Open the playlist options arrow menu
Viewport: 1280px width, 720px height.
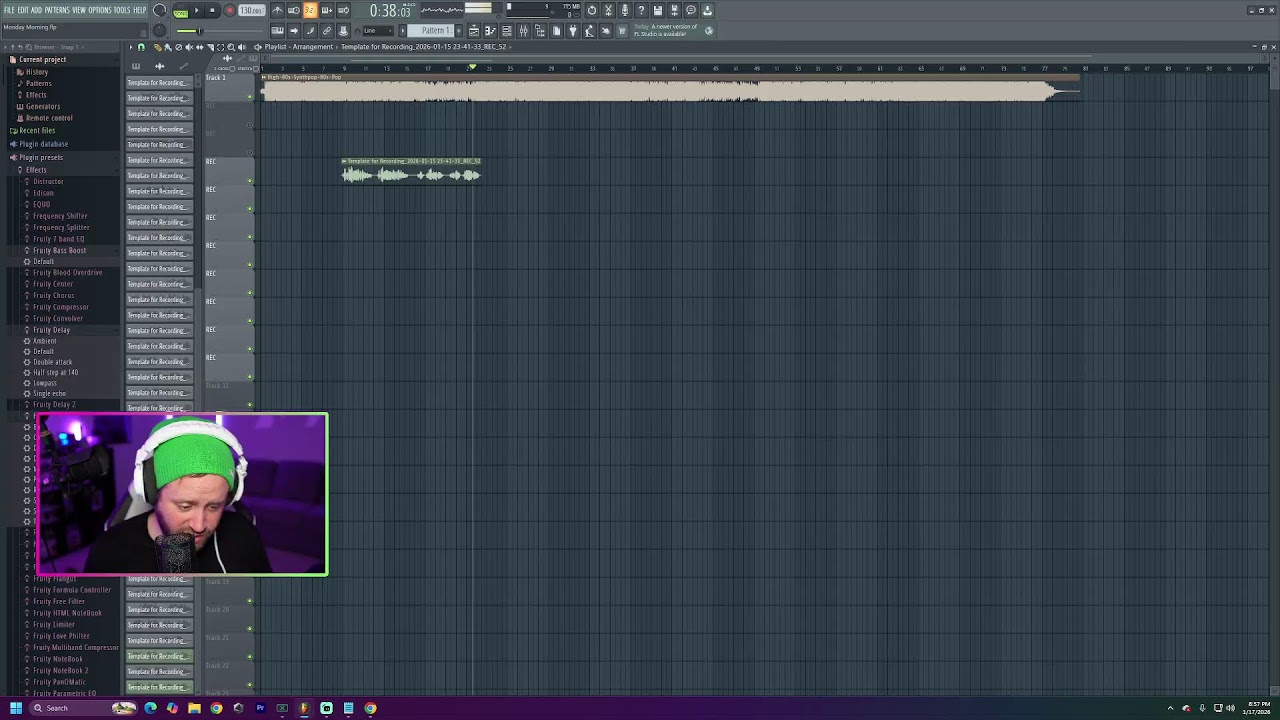click(x=131, y=47)
